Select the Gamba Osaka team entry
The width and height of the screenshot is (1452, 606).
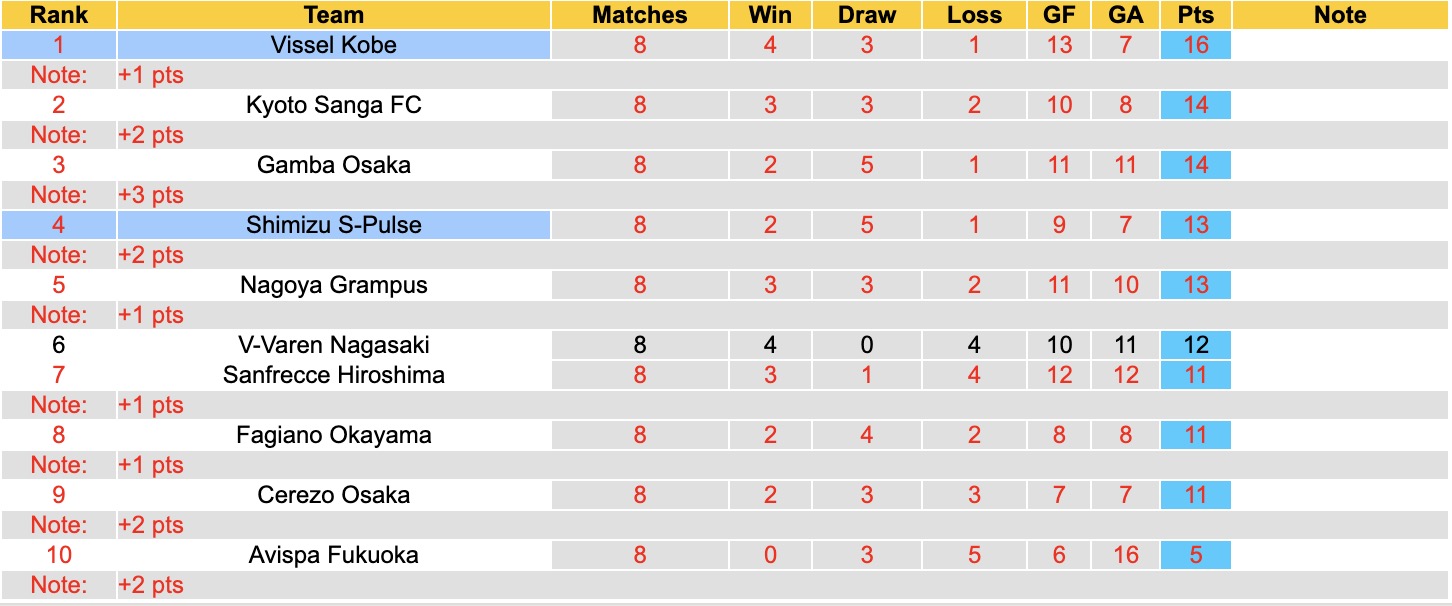[333, 165]
